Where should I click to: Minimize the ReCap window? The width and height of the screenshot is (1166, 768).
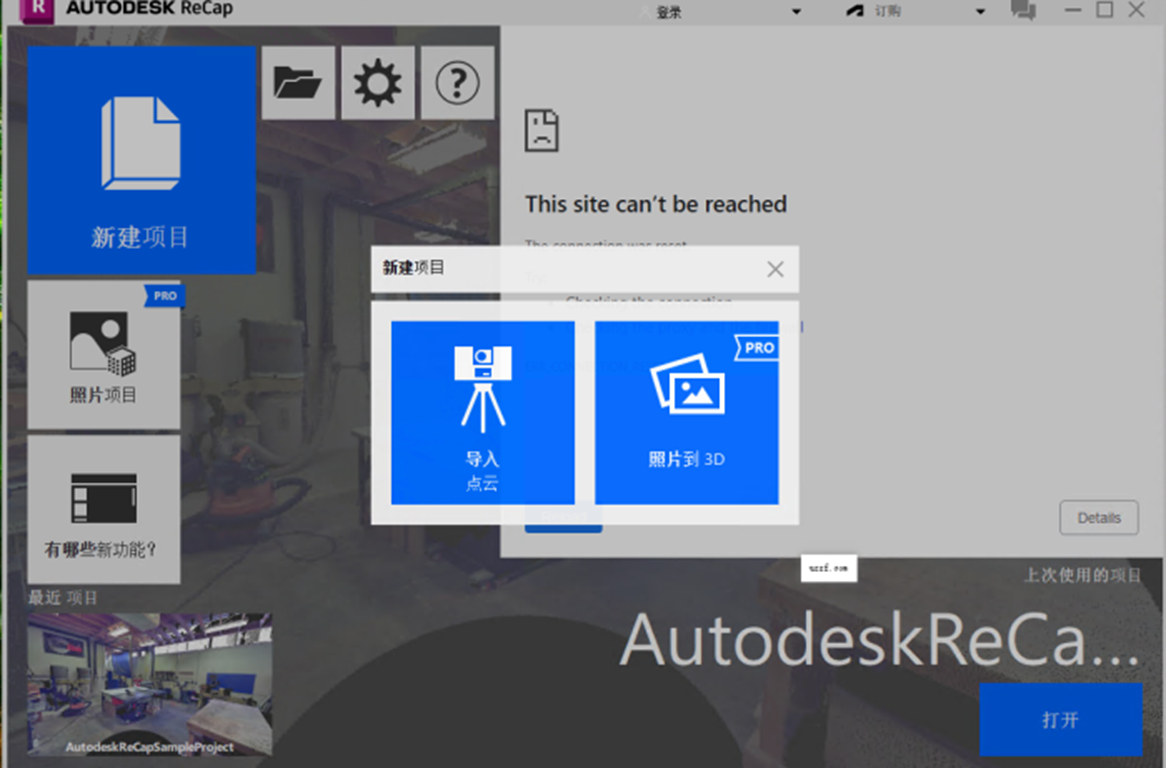click(1072, 10)
